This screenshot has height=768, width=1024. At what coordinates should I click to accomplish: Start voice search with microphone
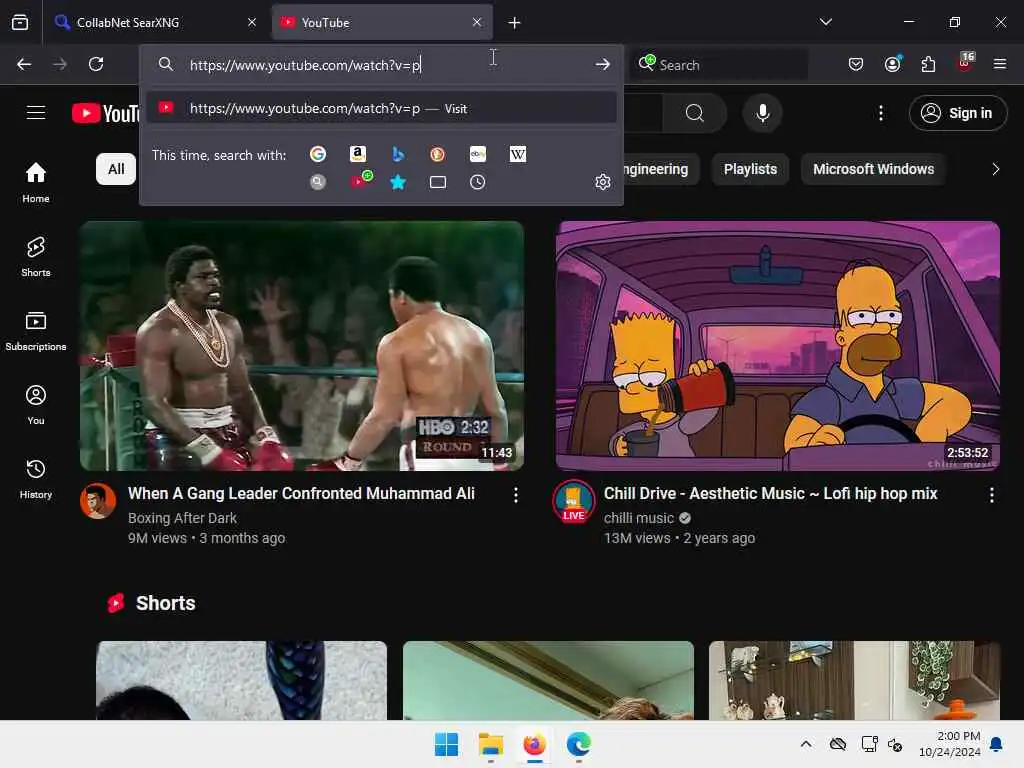(x=763, y=113)
